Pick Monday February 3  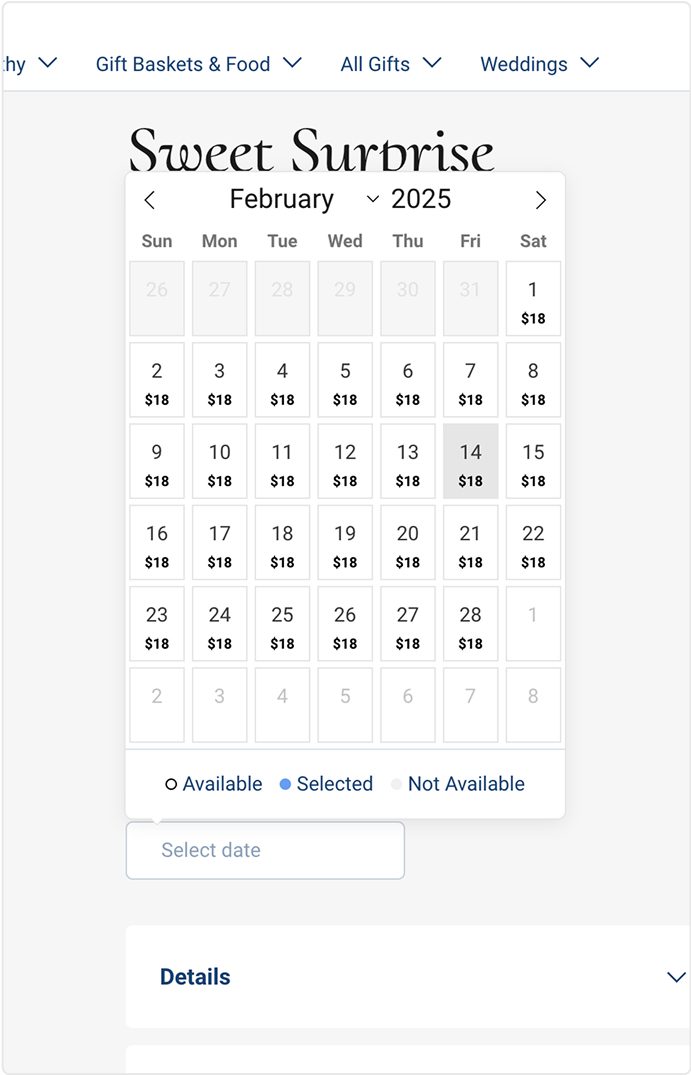220,380
